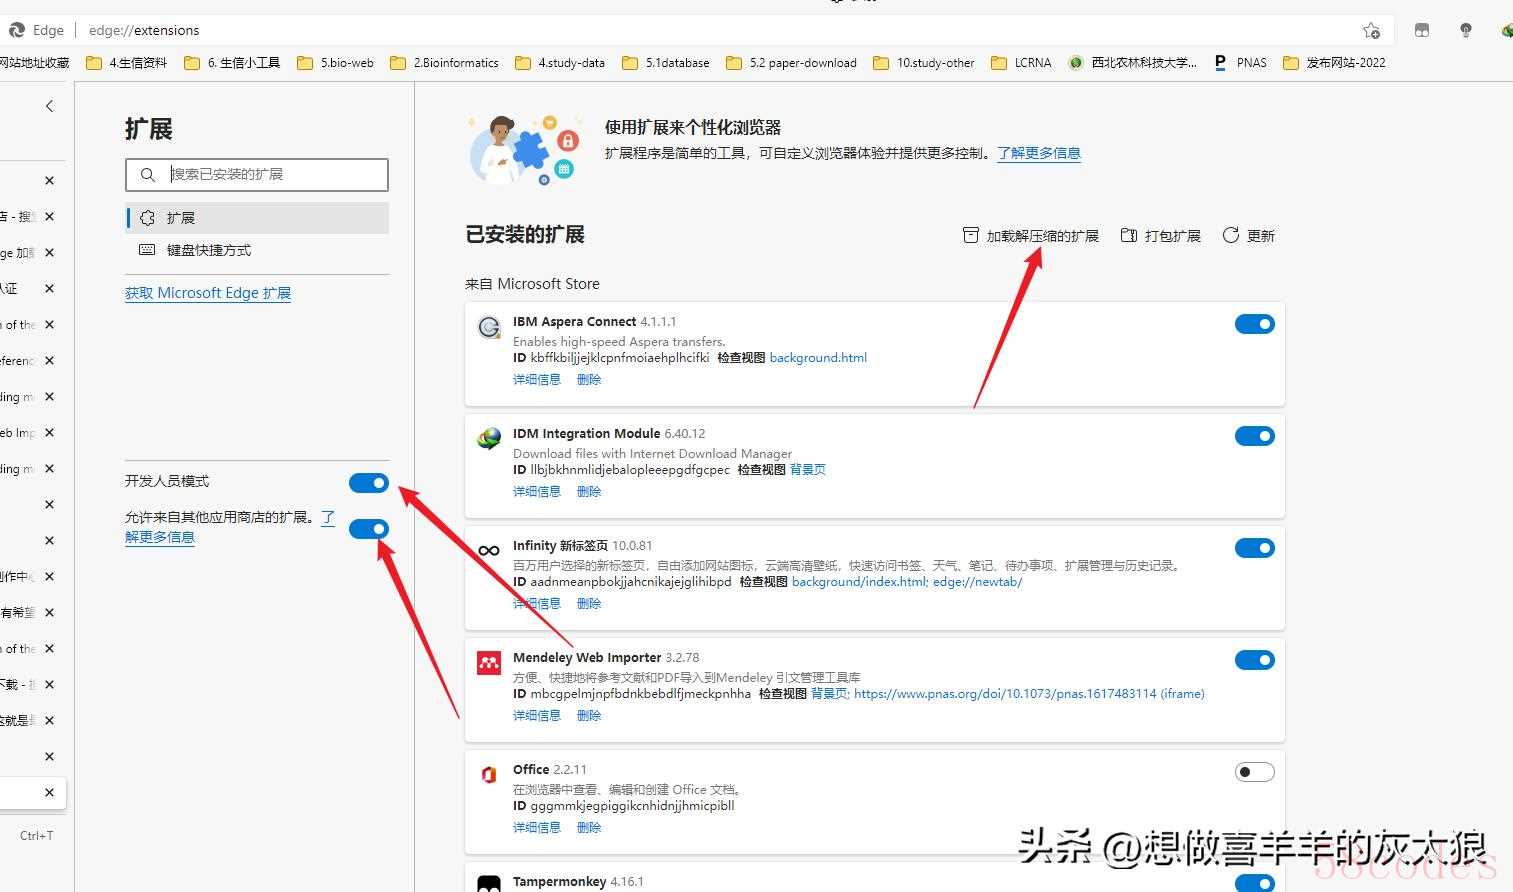Click the 更新 refresh icon
1513x892 pixels.
(x=1231, y=235)
